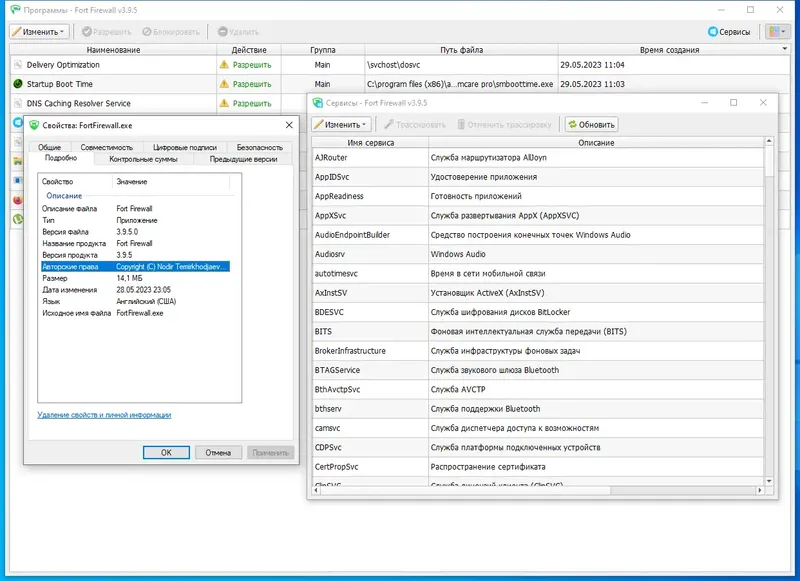Click the green Startup Boot Time icon
This screenshot has width=800, height=581.
tap(18, 84)
